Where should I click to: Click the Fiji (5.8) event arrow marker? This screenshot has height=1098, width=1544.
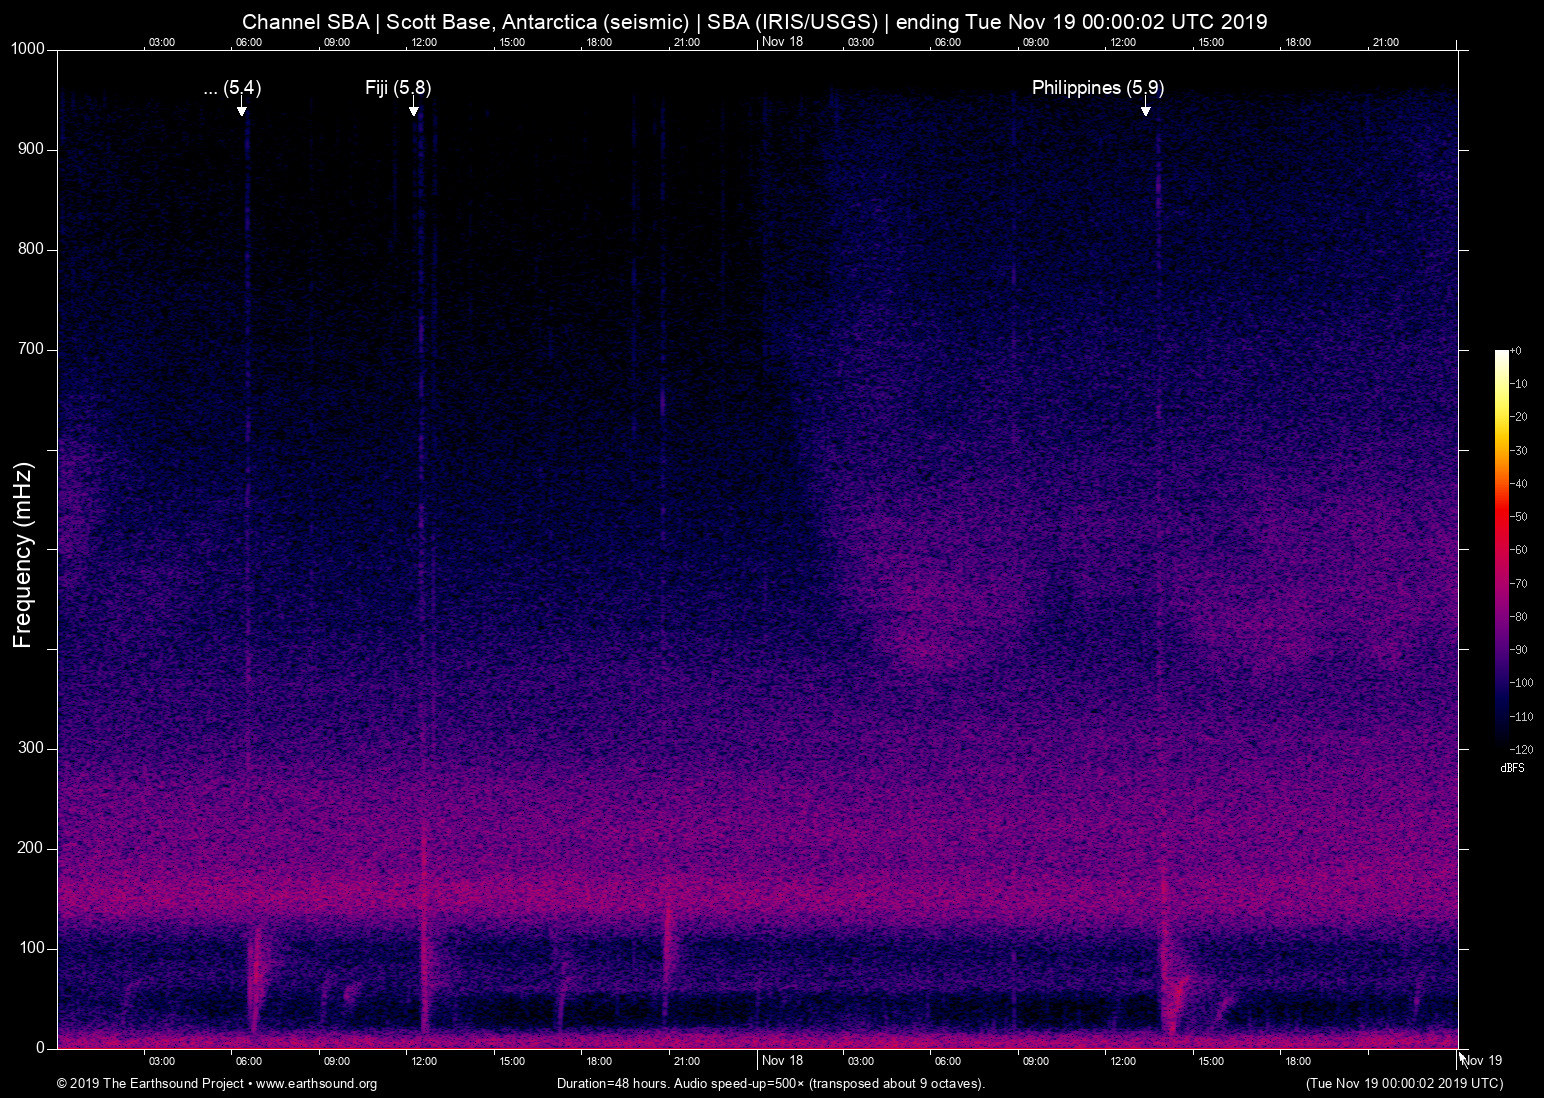click(413, 109)
